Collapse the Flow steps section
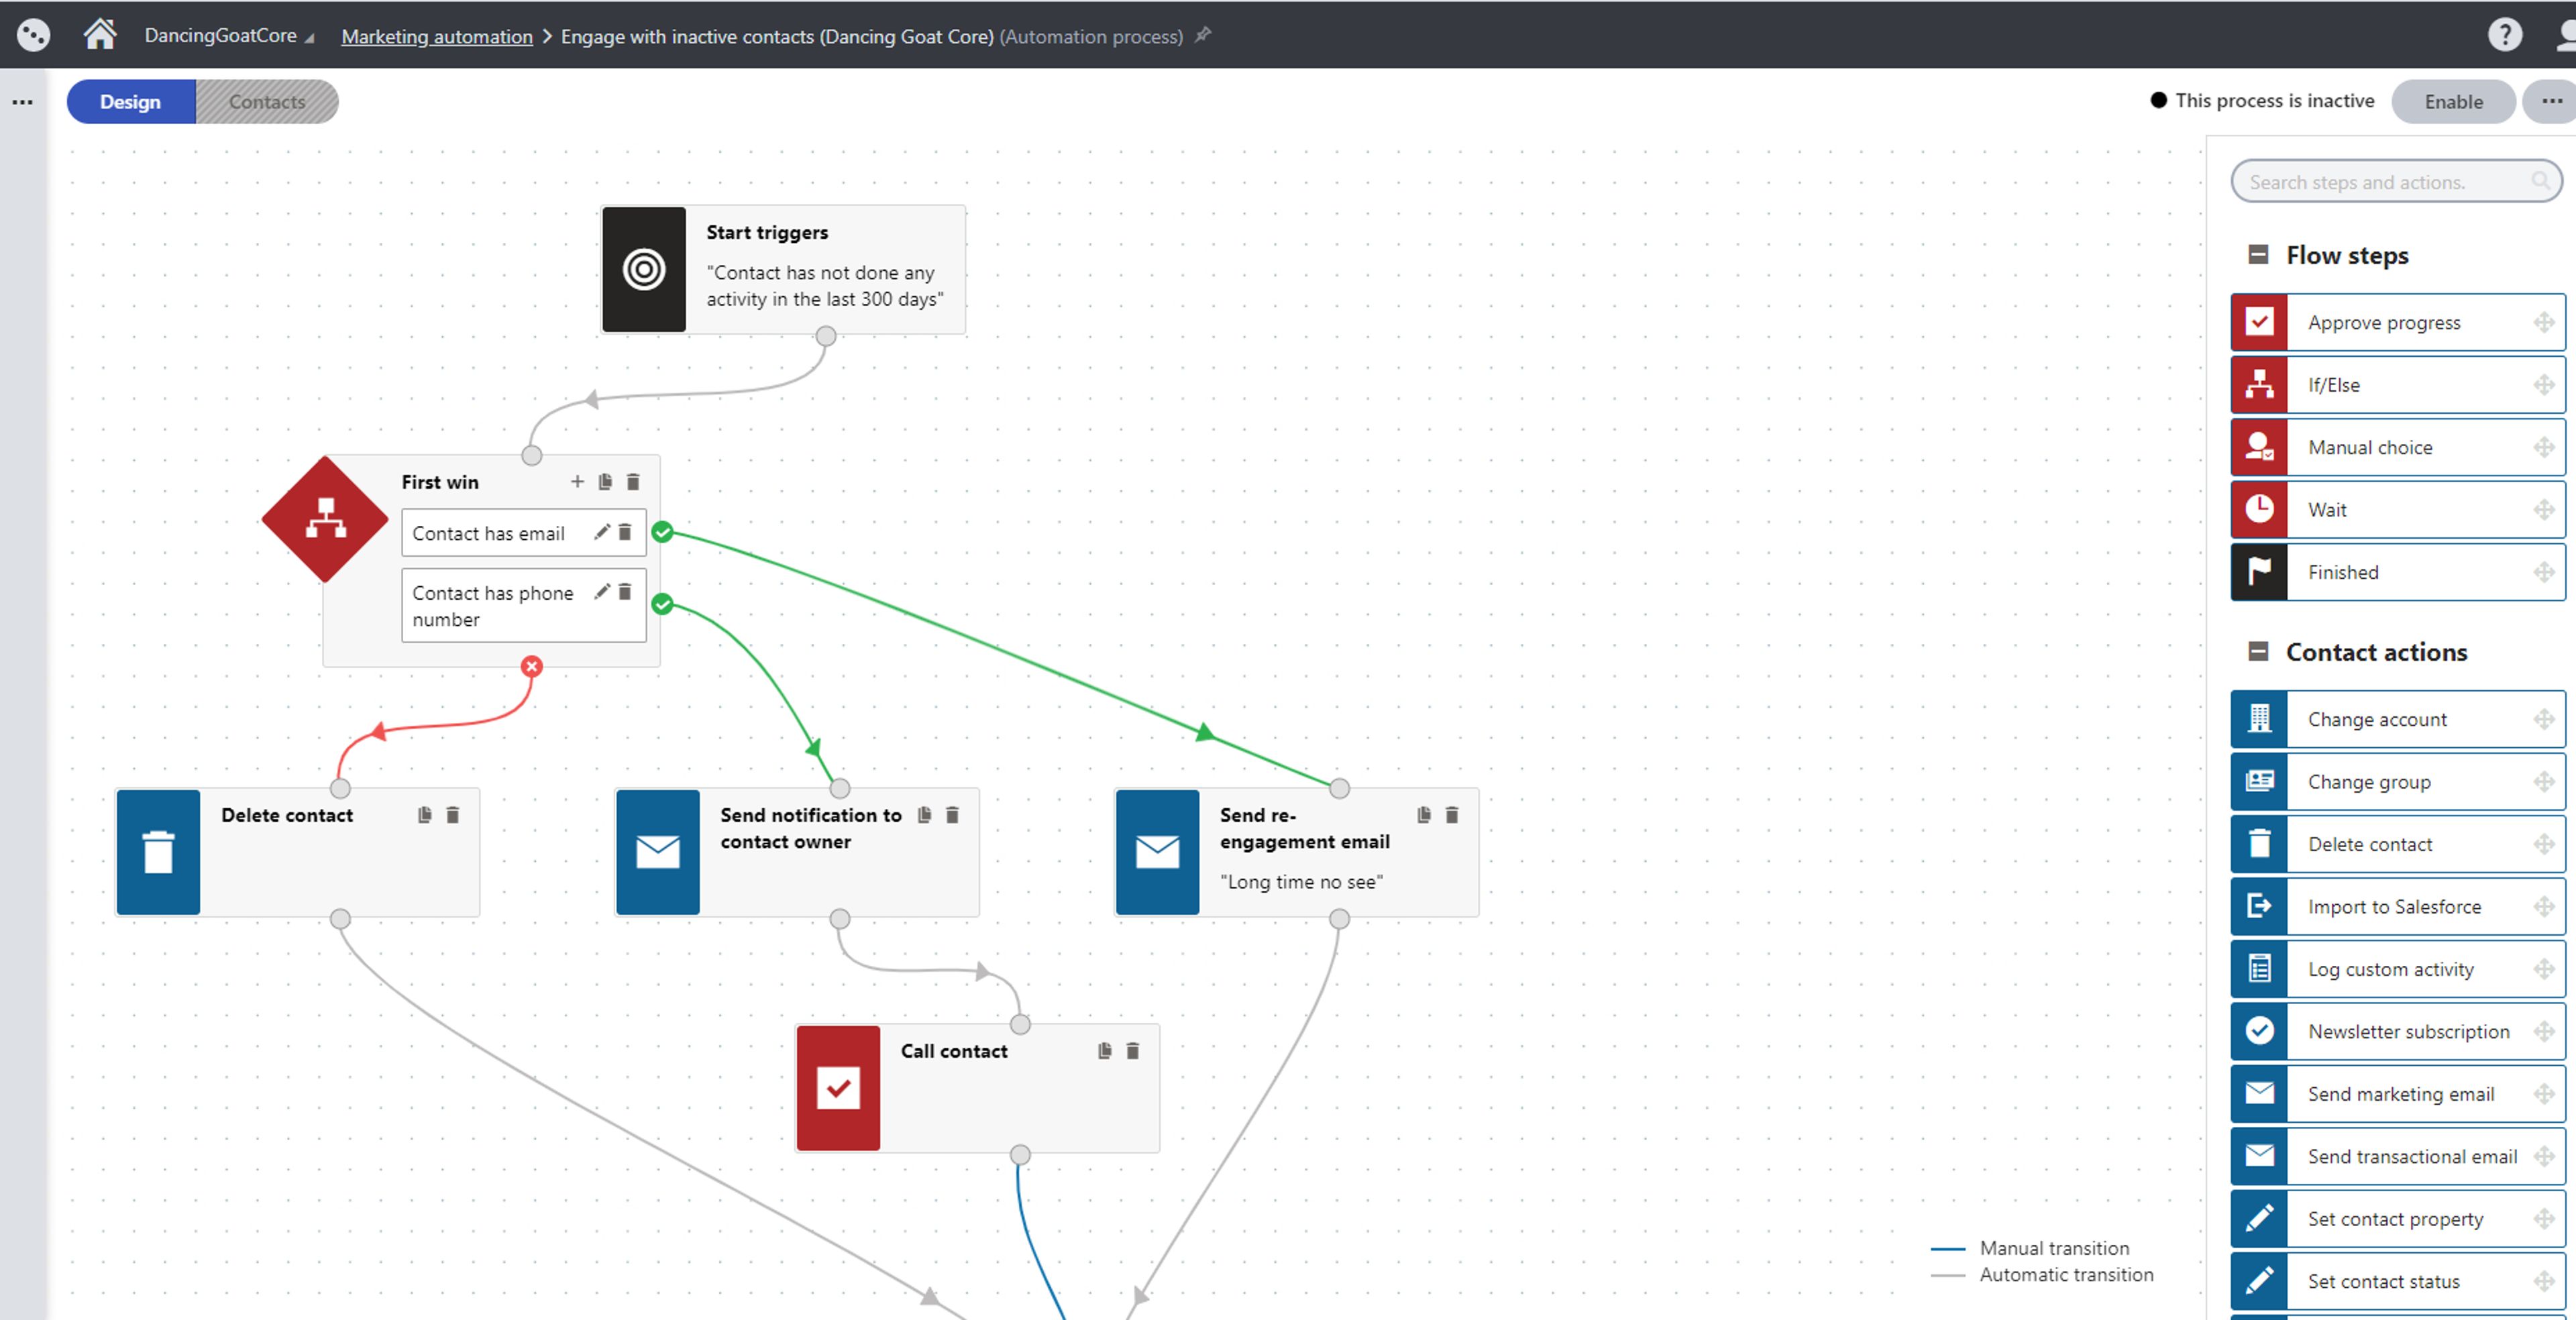 click(2258, 254)
